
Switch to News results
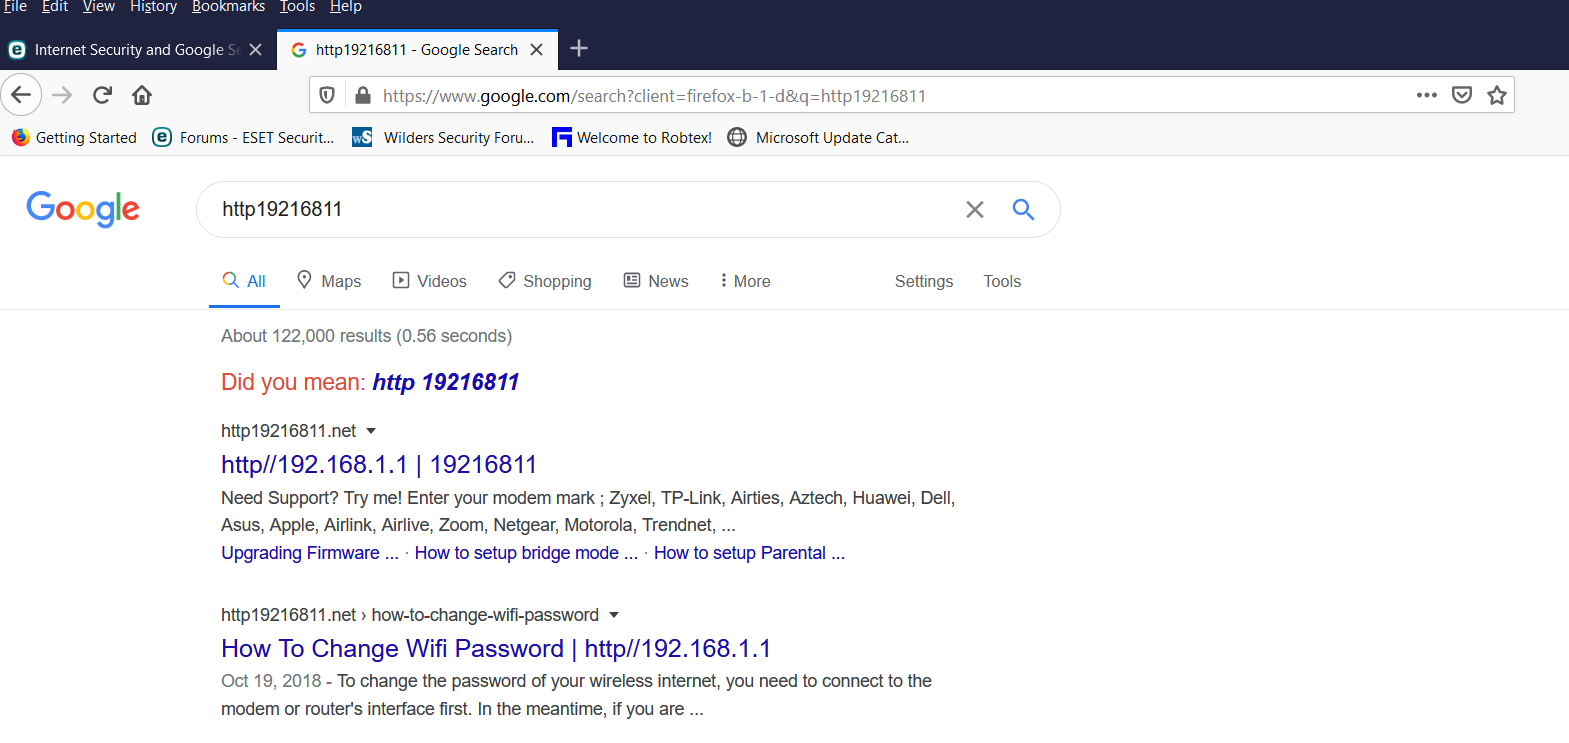coord(656,281)
